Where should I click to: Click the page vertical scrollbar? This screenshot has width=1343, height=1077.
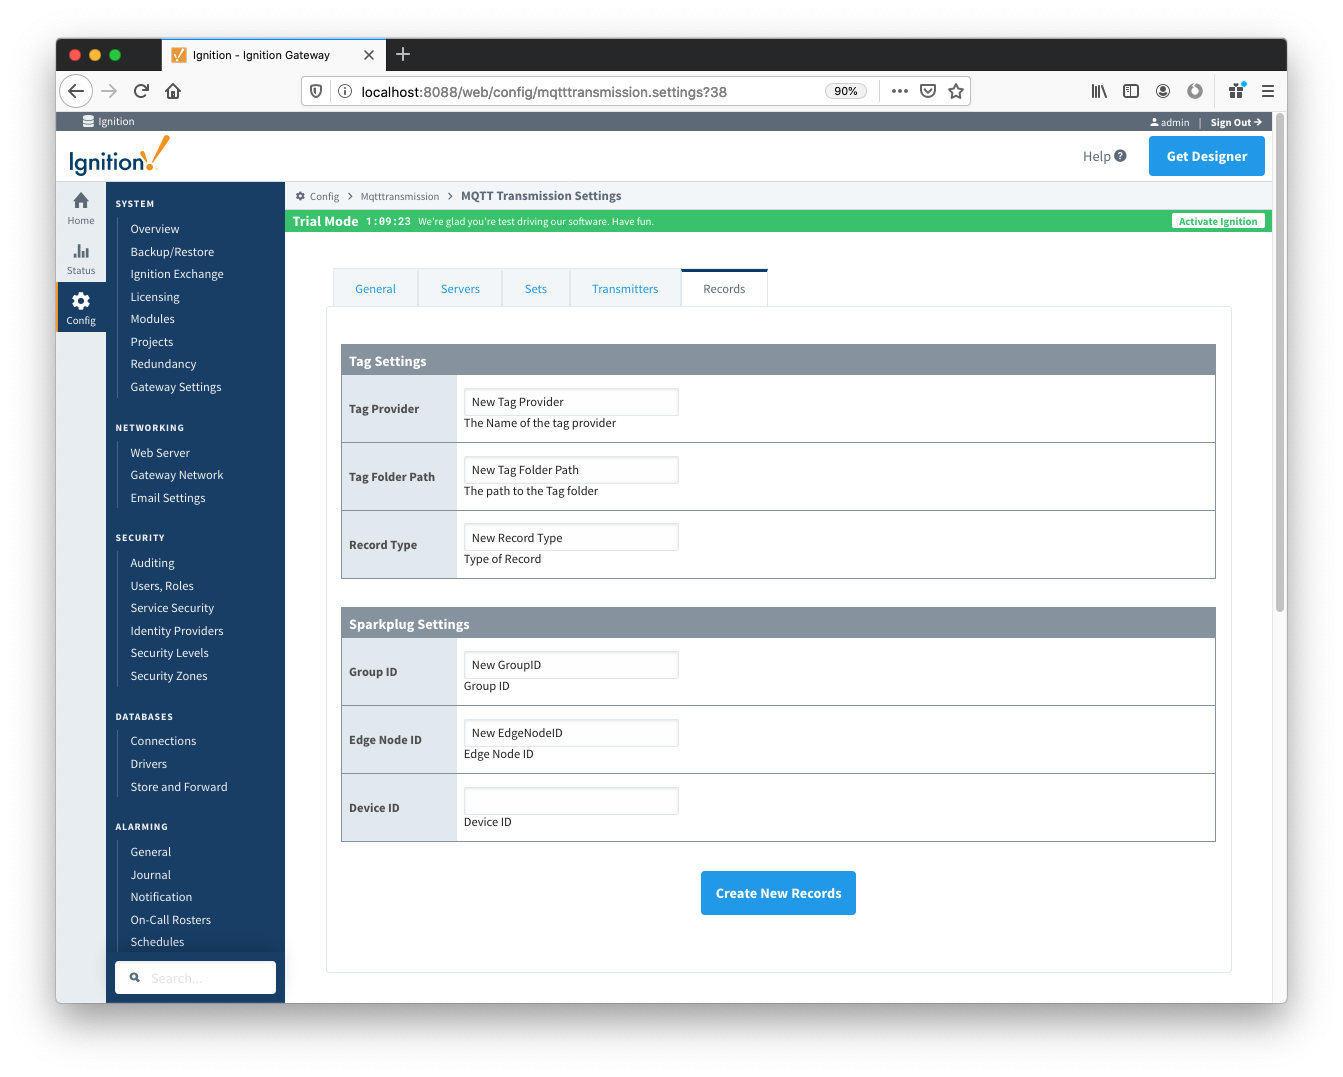pos(1280,363)
